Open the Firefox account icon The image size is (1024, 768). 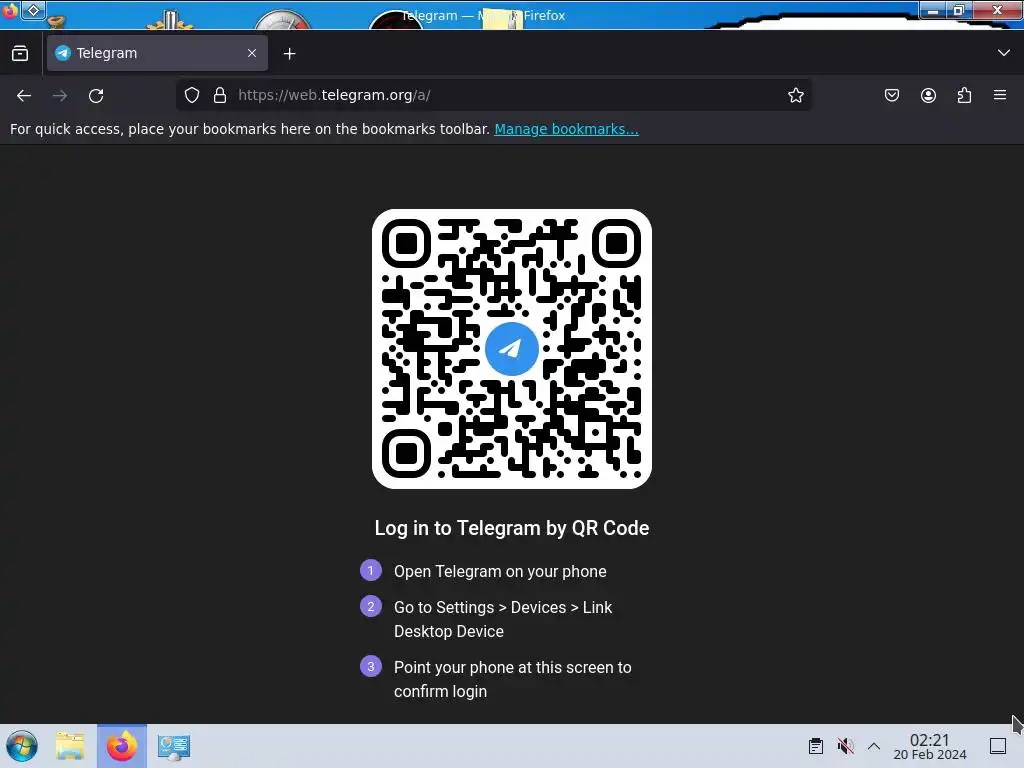928,95
